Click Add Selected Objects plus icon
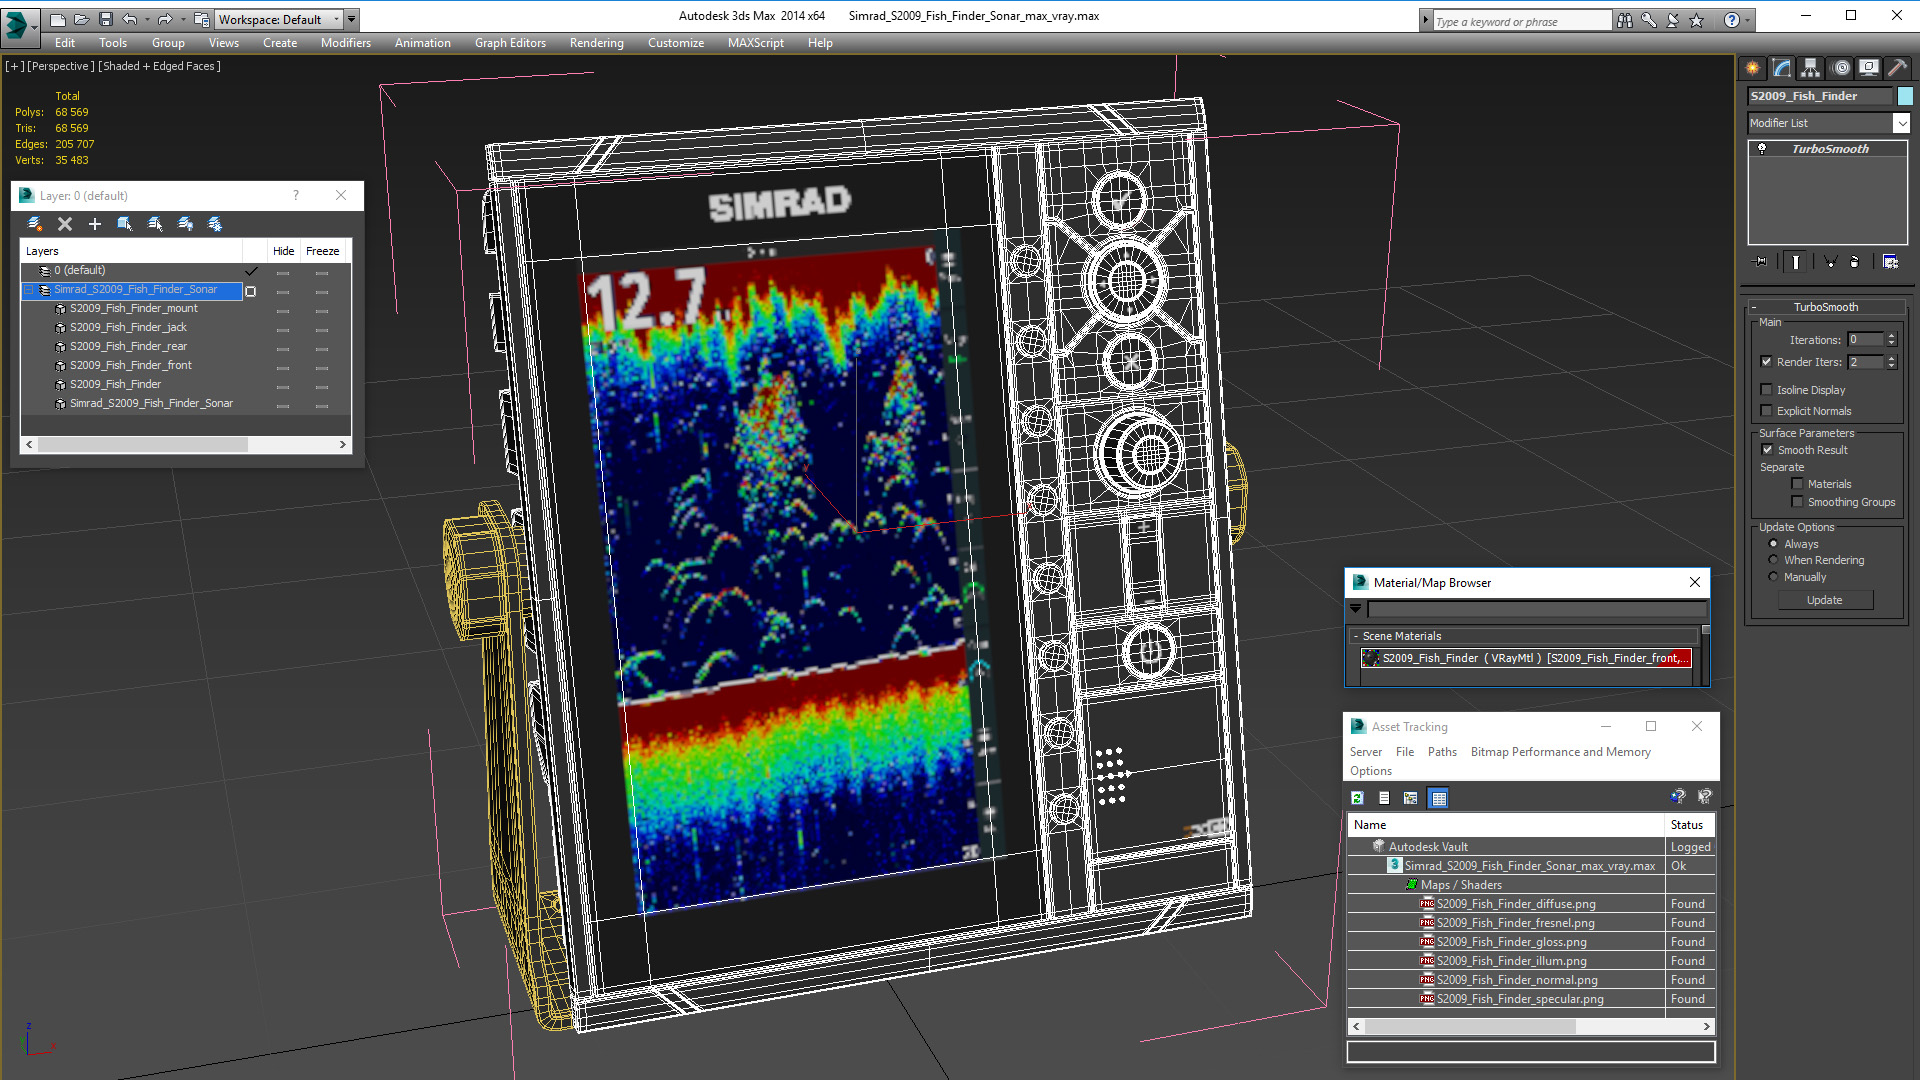This screenshot has height=1080, width=1920. click(95, 224)
